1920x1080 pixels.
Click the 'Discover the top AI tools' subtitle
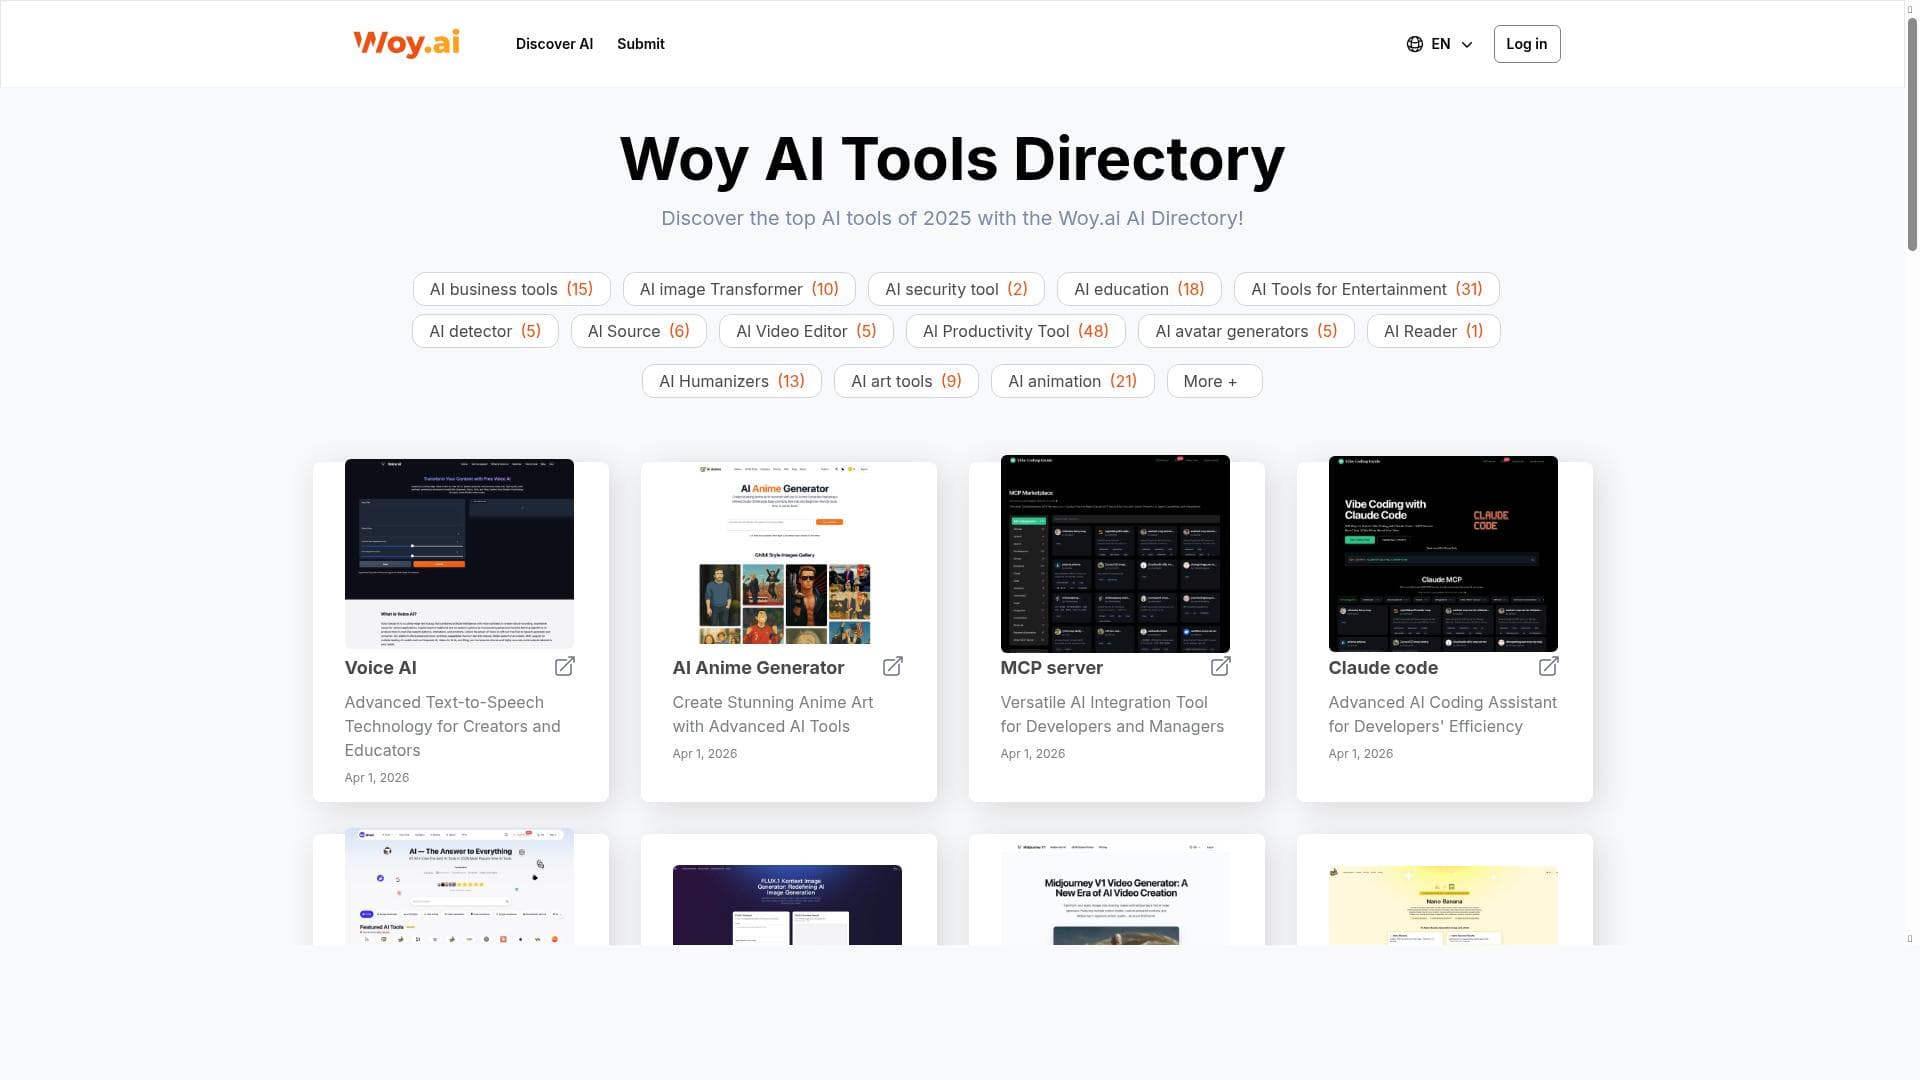(952, 218)
